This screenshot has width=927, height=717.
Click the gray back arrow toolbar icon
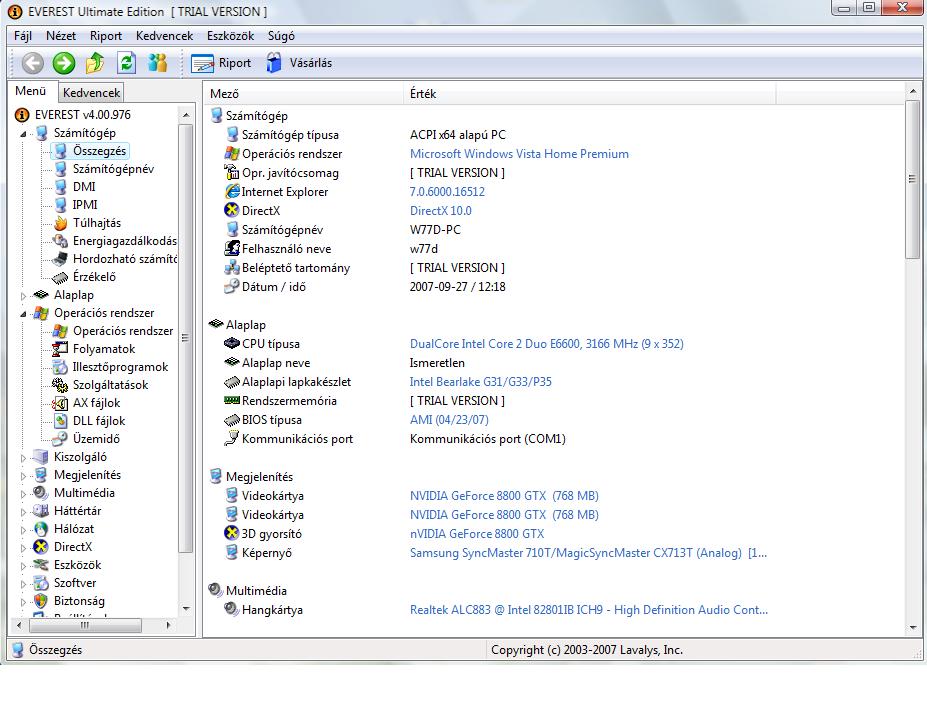pyautogui.click(x=33, y=63)
